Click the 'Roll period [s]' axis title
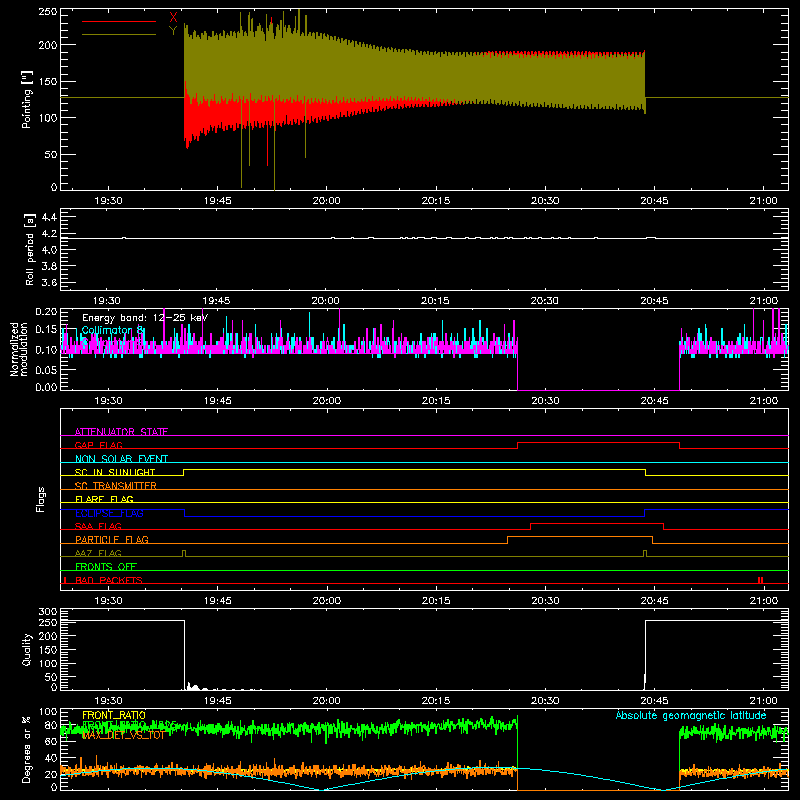The image size is (800, 800). point(30,249)
